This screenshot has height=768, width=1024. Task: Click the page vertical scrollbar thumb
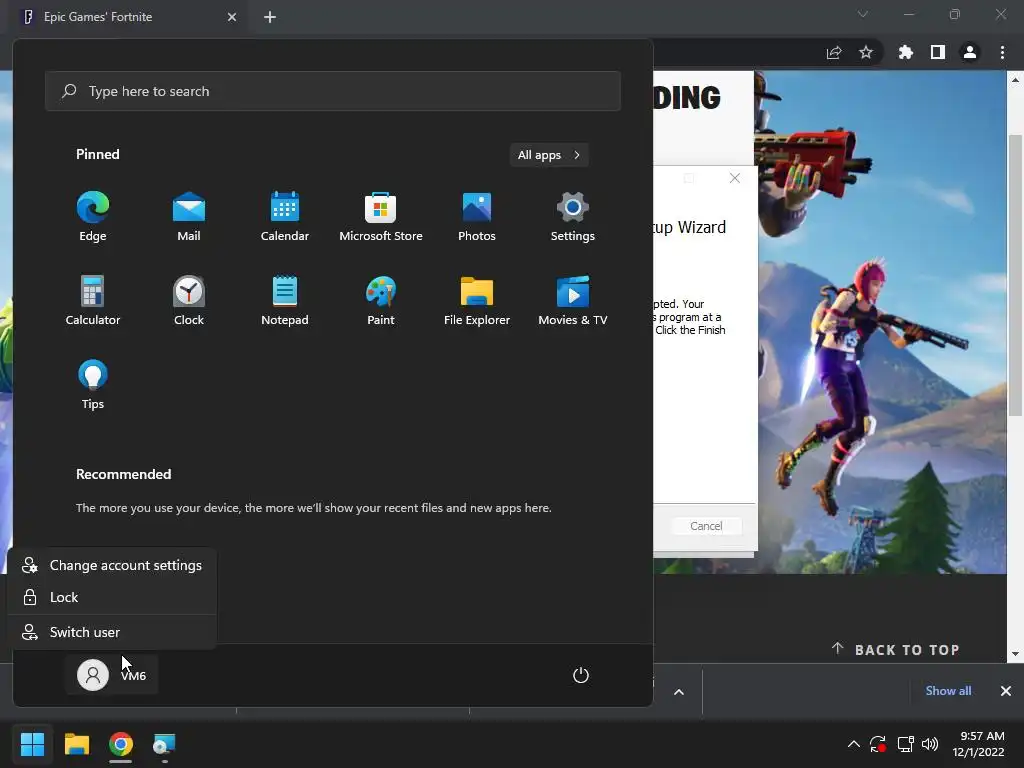click(x=1015, y=274)
